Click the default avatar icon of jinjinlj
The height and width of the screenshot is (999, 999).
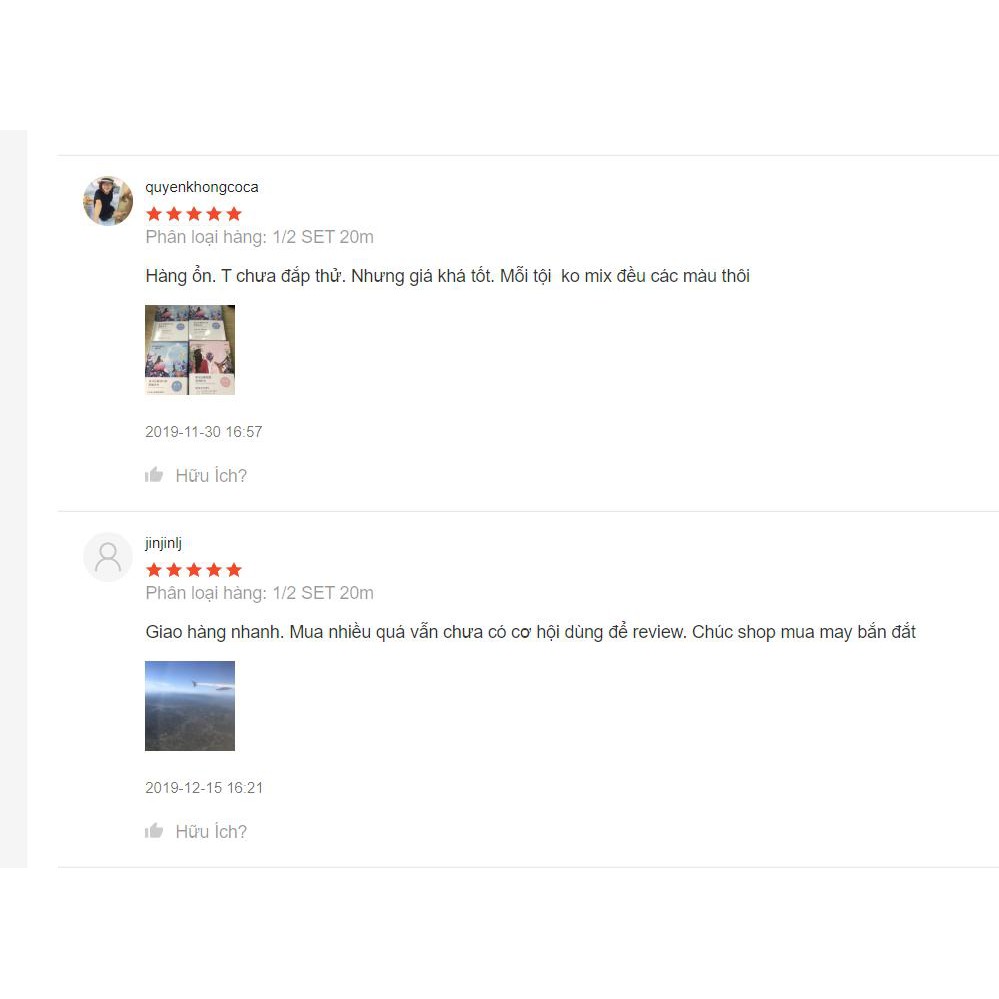(108, 557)
